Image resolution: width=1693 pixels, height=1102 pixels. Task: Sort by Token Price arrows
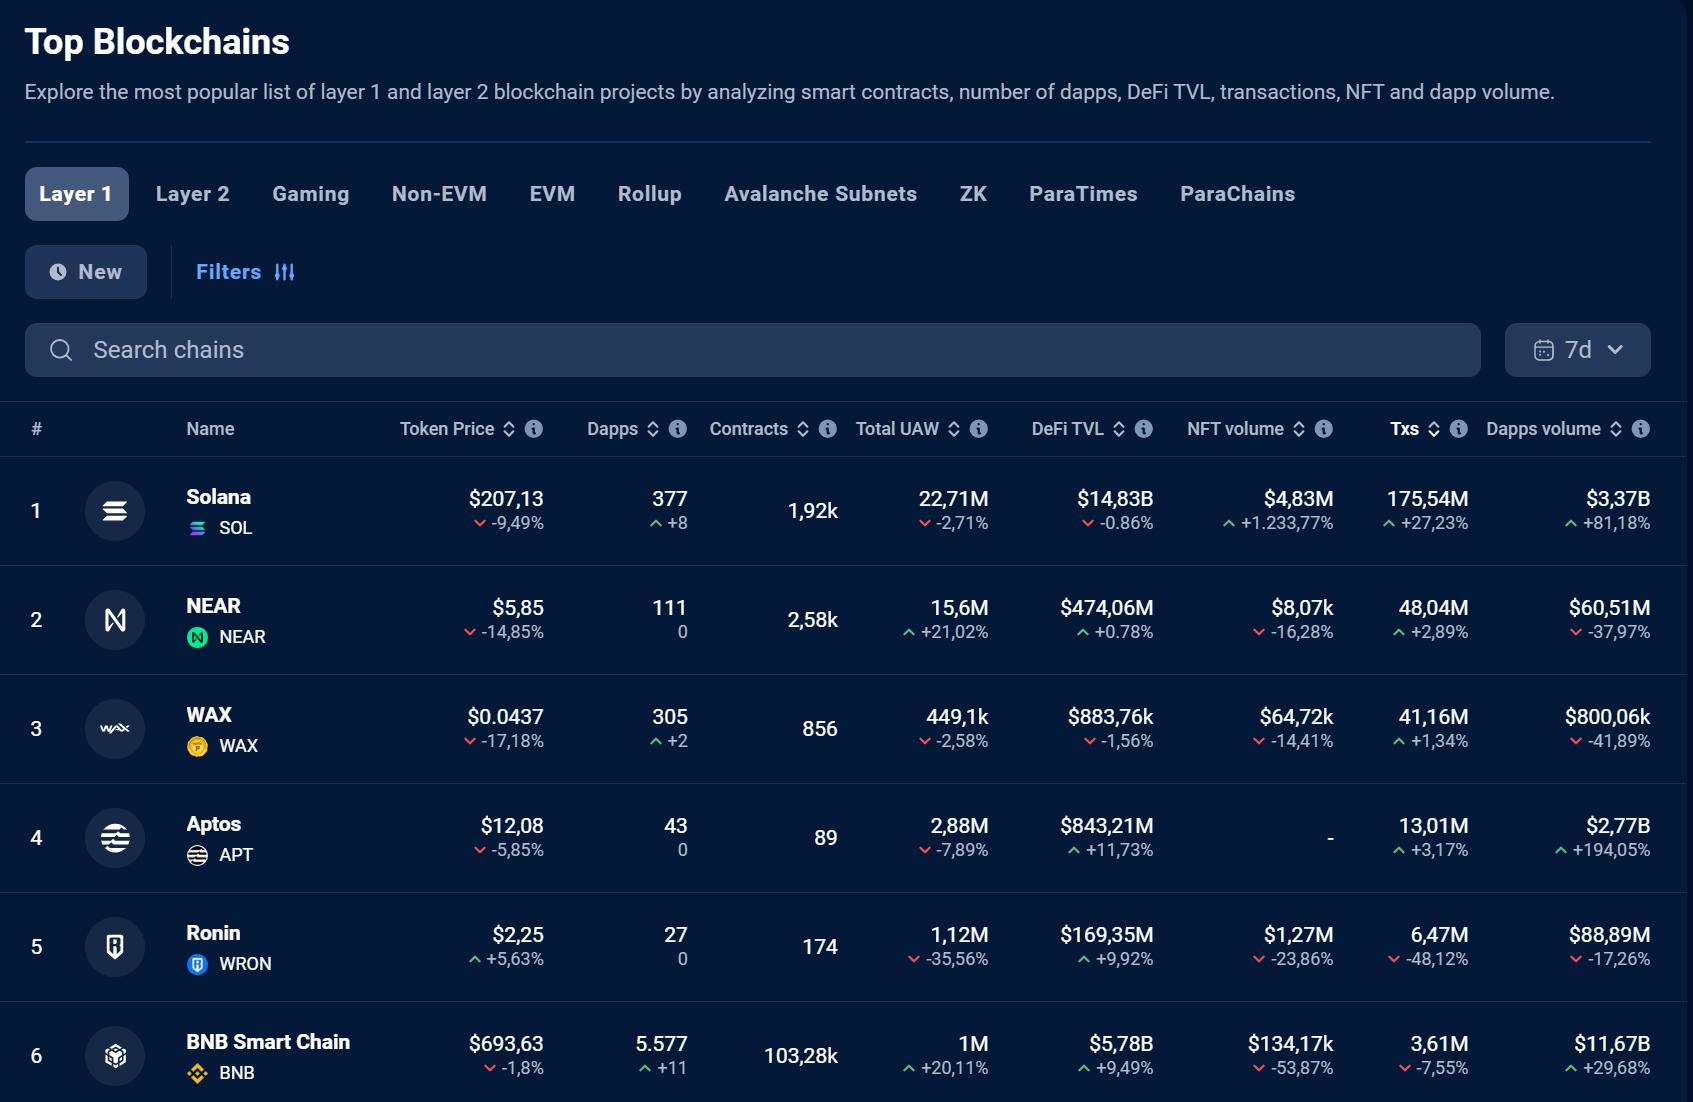point(509,429)
